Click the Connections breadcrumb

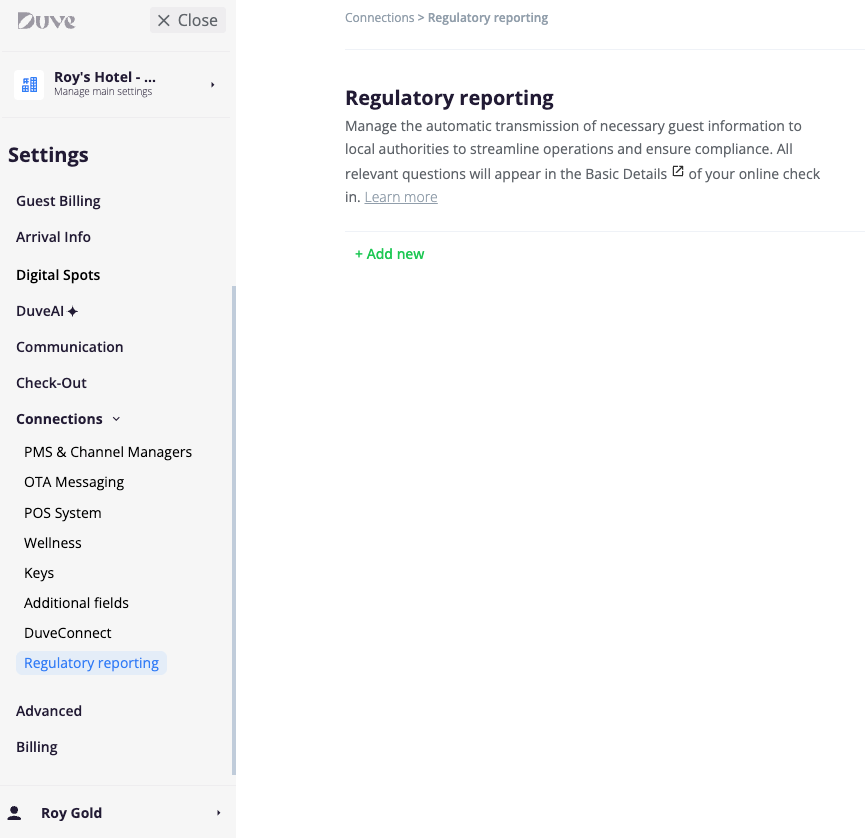pos(379,18)
